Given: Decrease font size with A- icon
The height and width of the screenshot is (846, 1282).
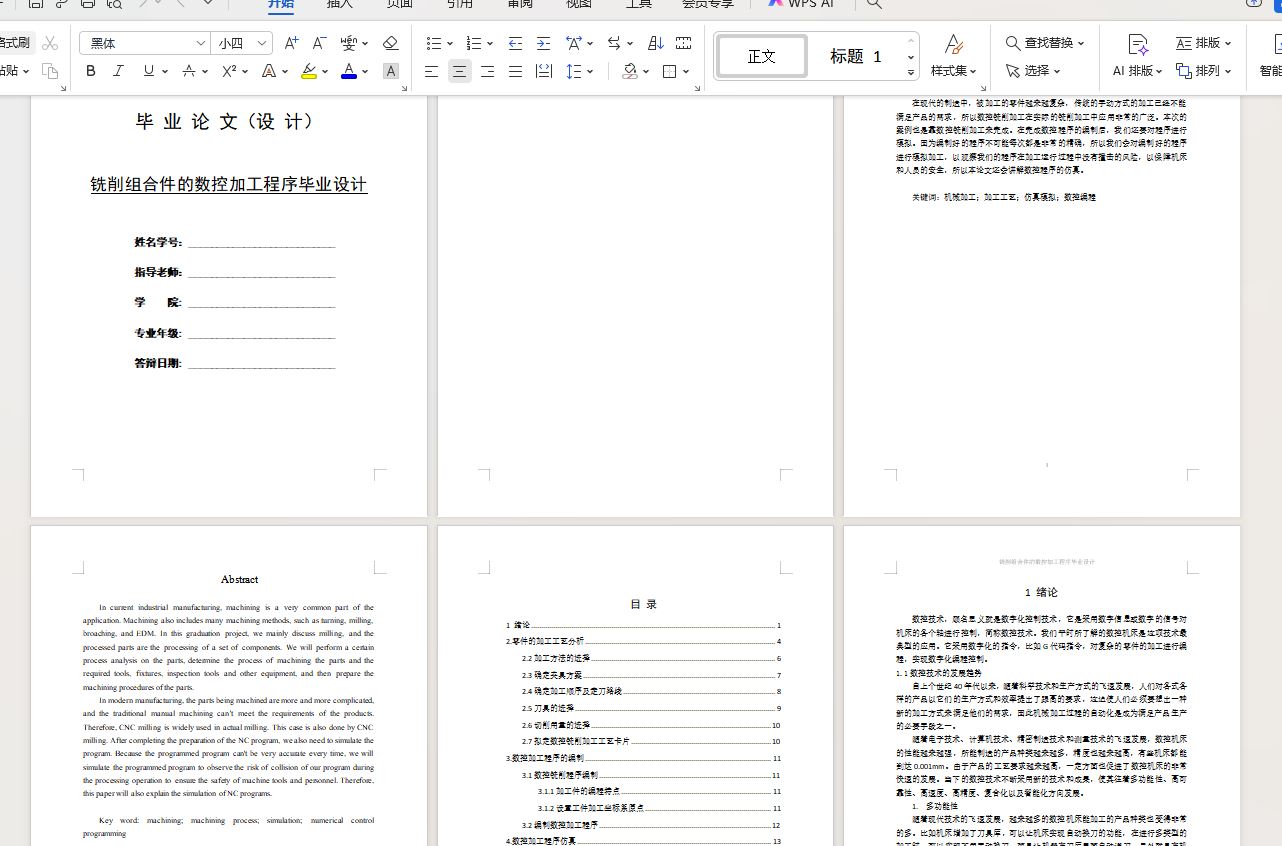Looking at the screenshot, I should click(319, 43).
